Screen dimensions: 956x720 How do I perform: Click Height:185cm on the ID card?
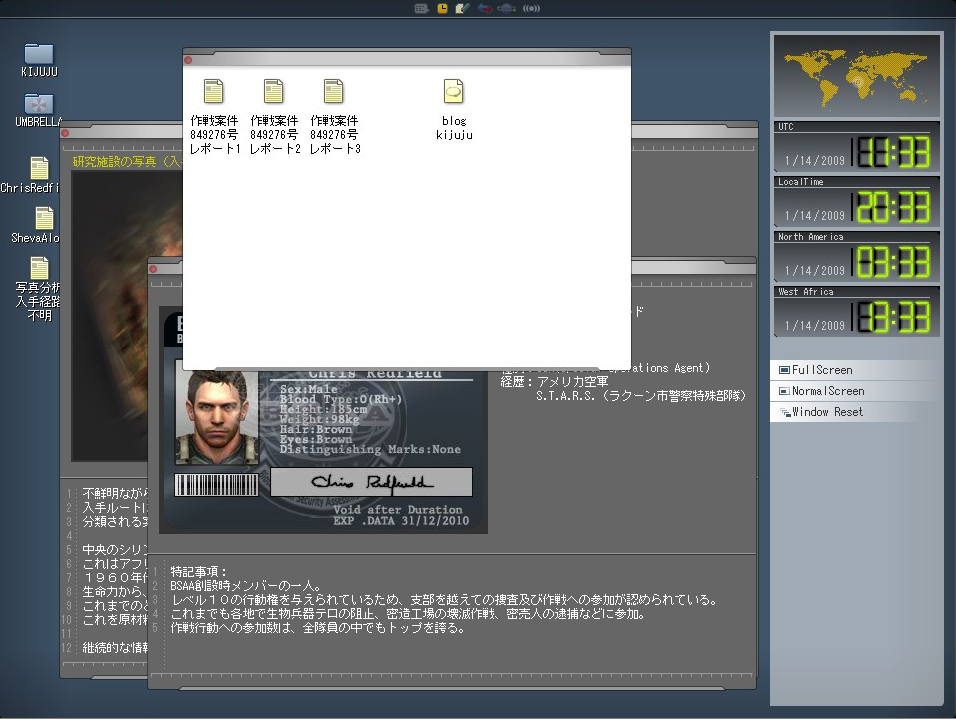click(323, 410)
